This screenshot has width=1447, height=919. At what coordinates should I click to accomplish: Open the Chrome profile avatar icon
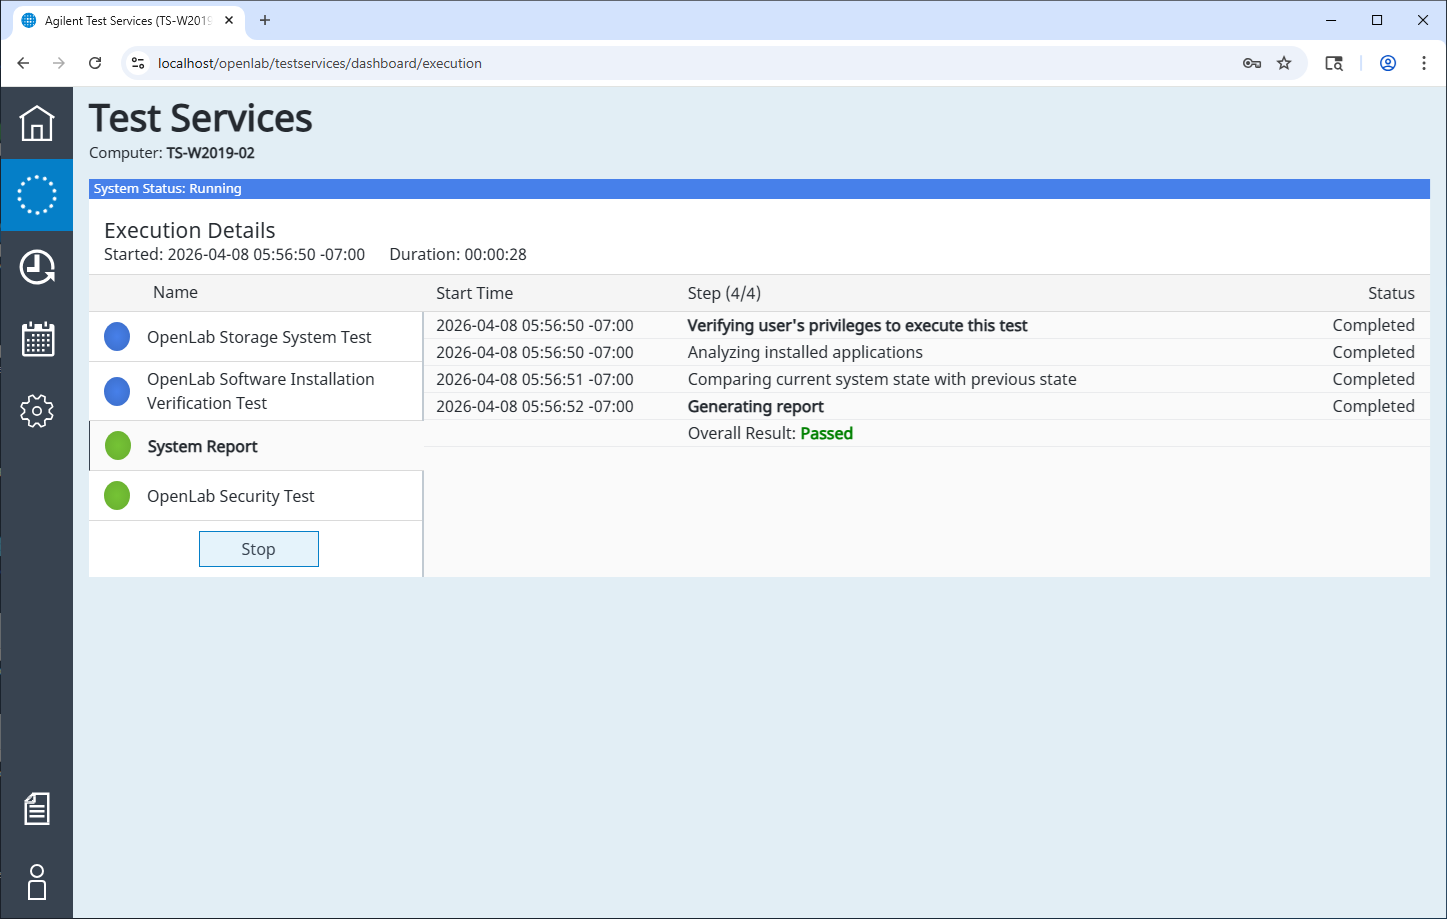pyautogui.click(x=1388, y=63)
